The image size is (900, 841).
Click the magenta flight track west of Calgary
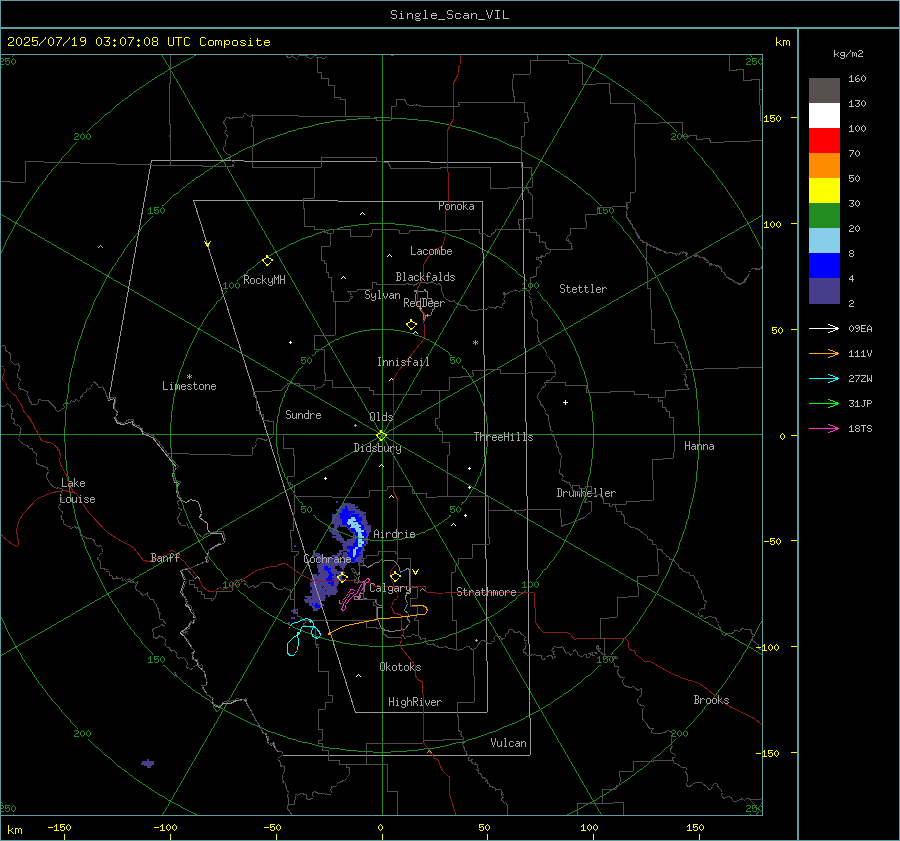(354, 595)
